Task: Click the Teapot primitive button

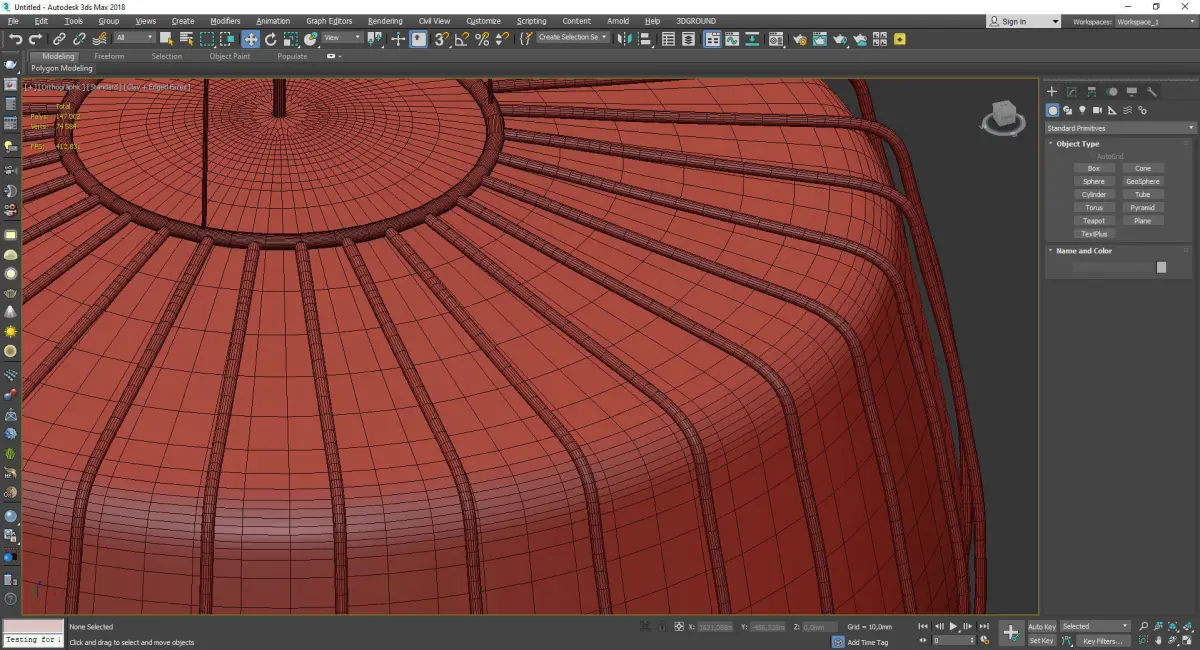Action: [1094, 221]
